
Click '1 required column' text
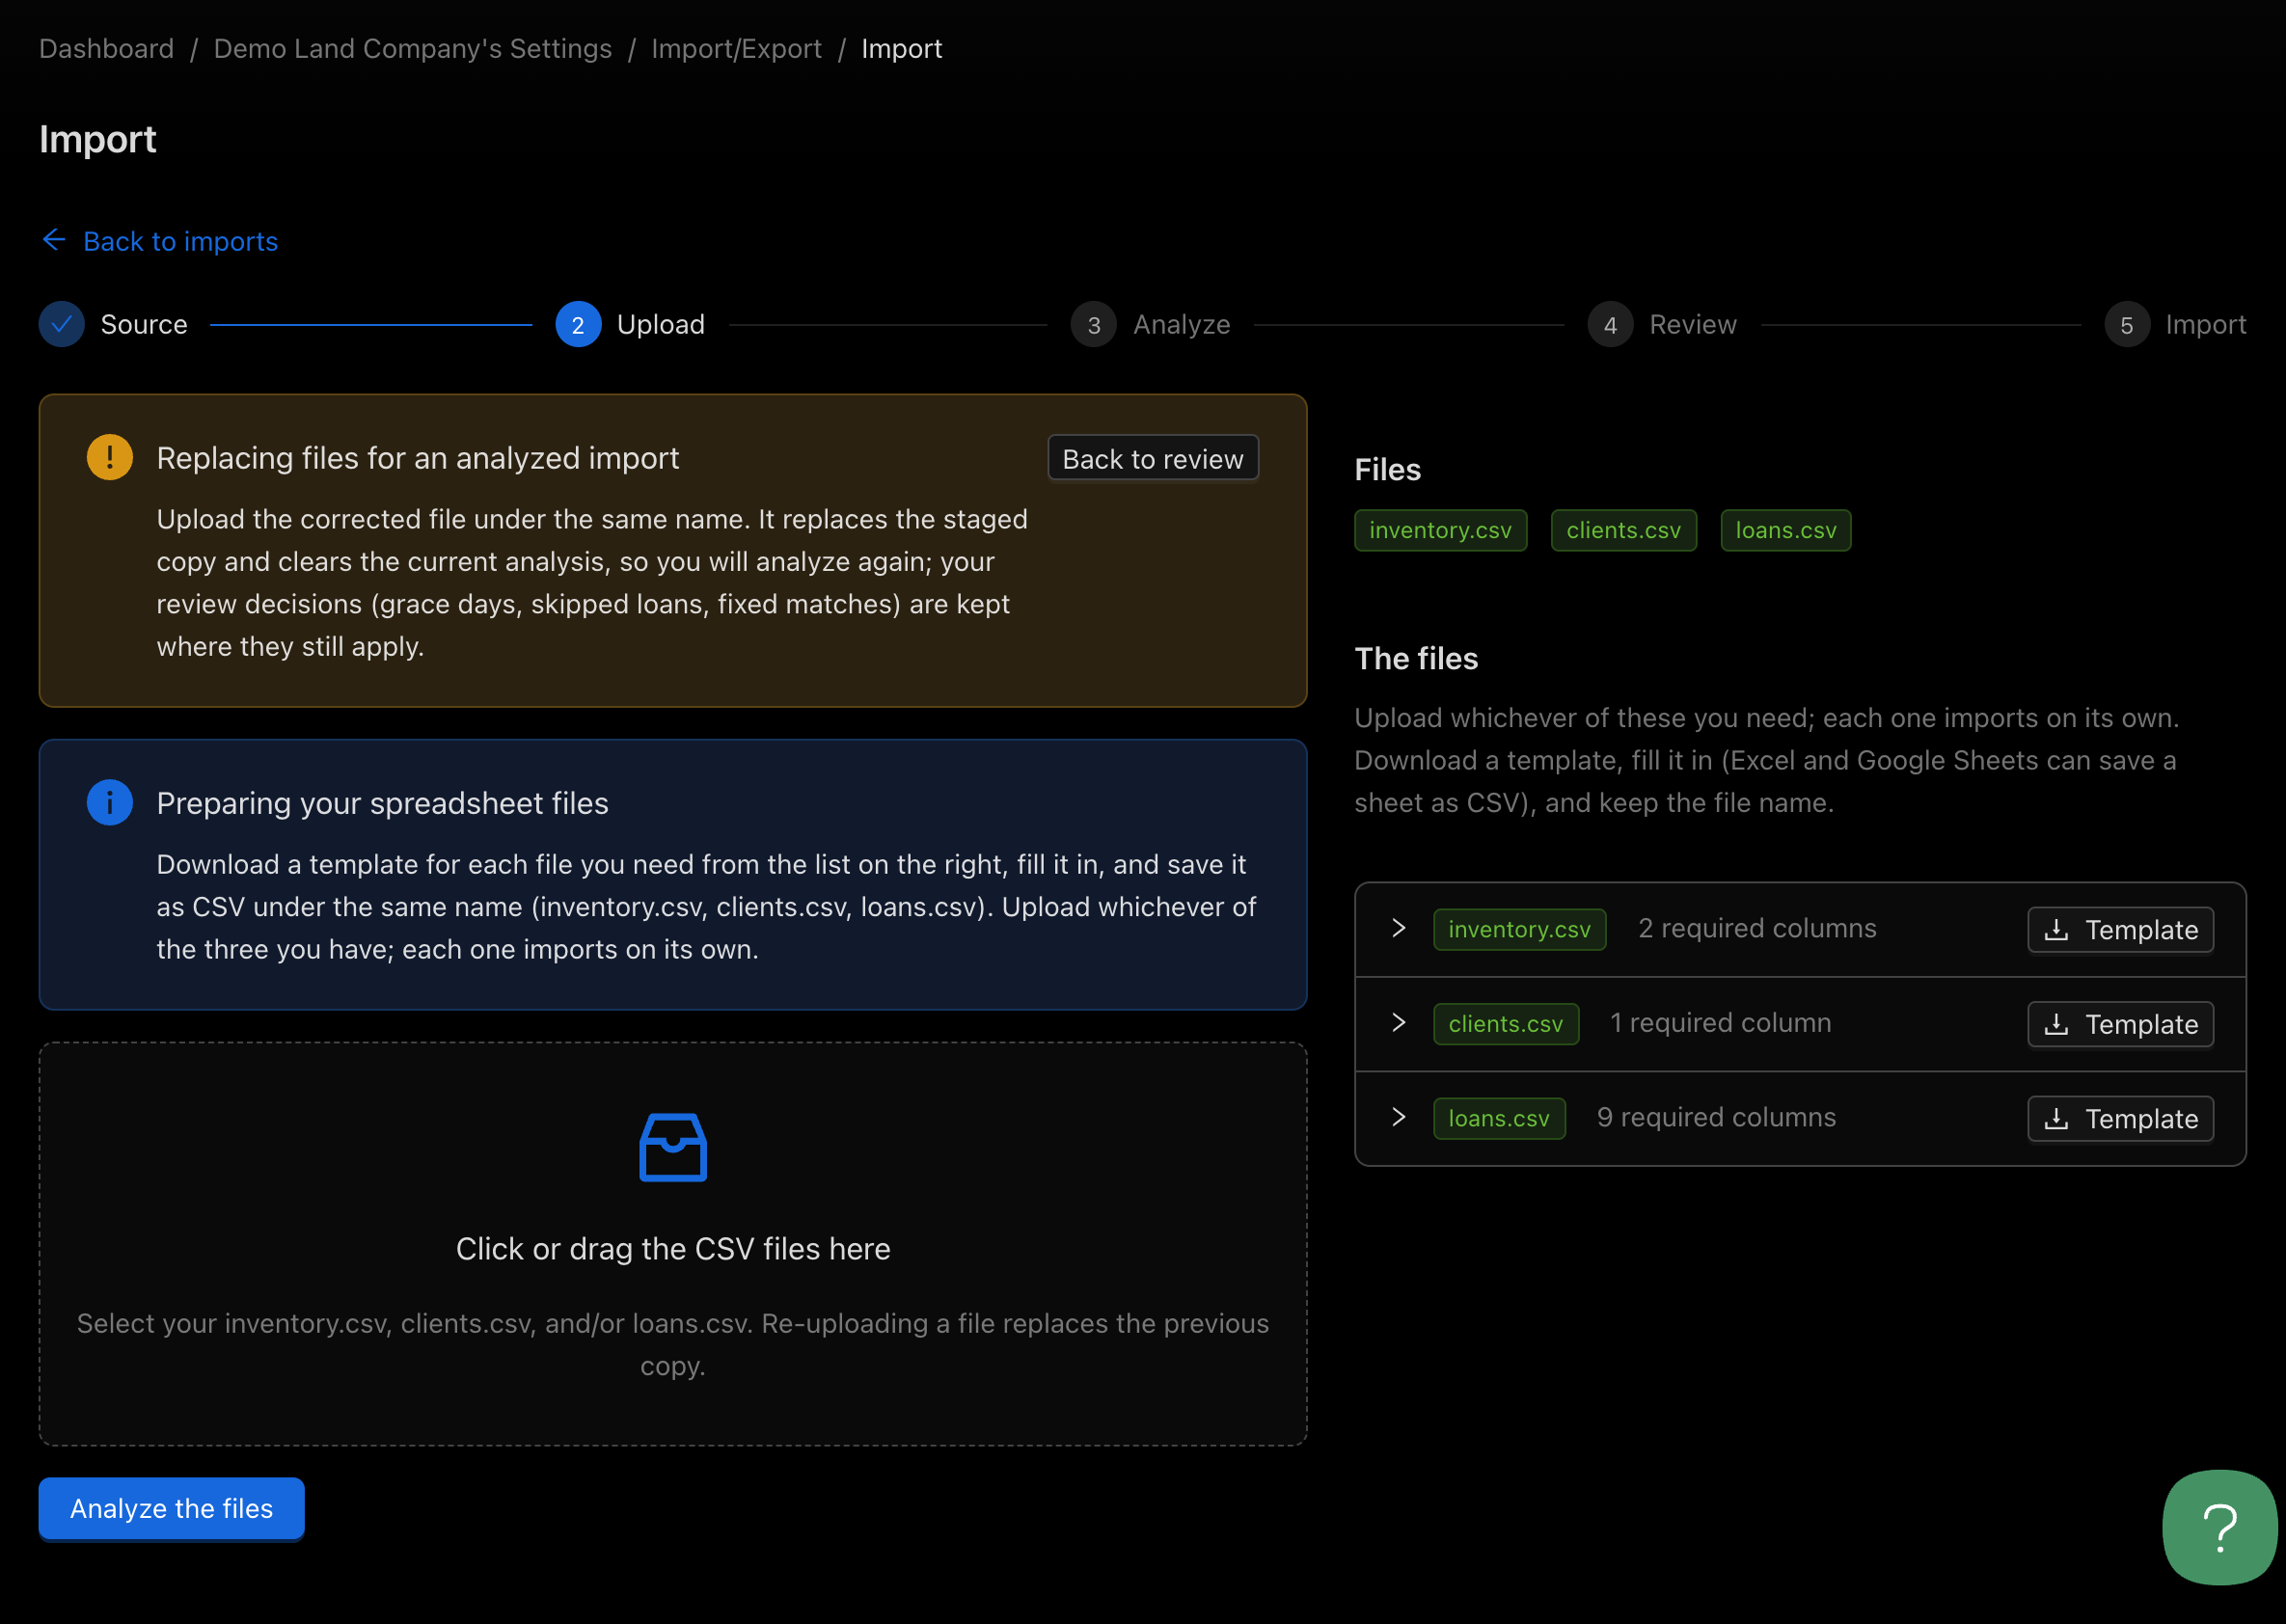click(1720, 1022)
